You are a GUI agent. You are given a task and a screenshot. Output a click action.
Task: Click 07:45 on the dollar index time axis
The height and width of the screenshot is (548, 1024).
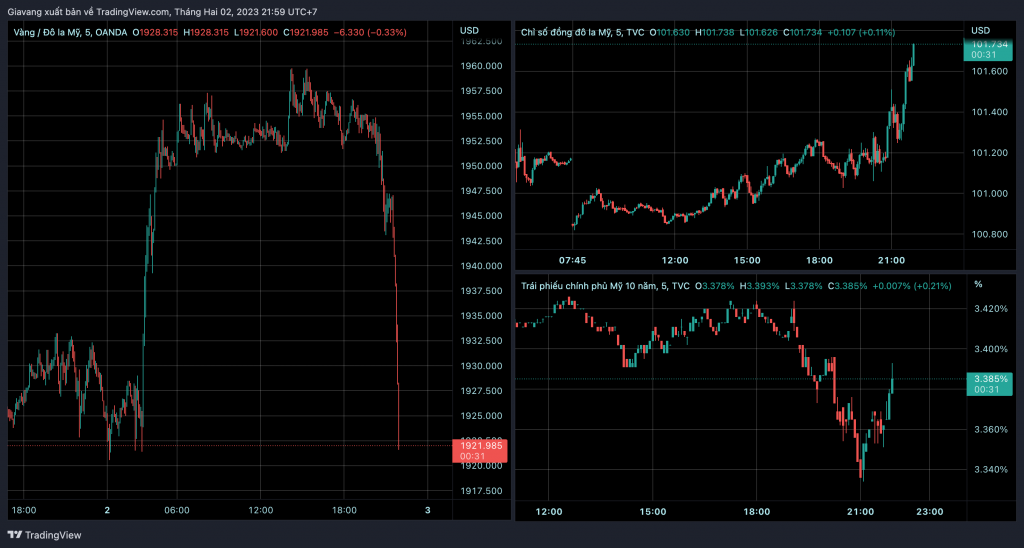coord(573,260)
